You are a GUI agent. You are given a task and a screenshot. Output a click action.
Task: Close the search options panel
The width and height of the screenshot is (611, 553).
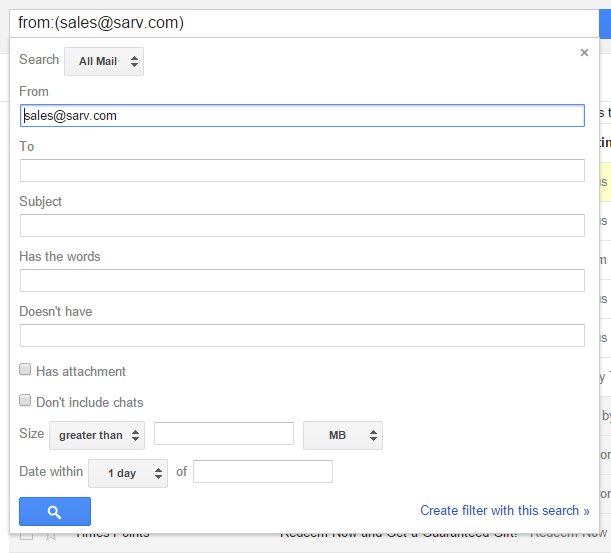click(584, 53)
